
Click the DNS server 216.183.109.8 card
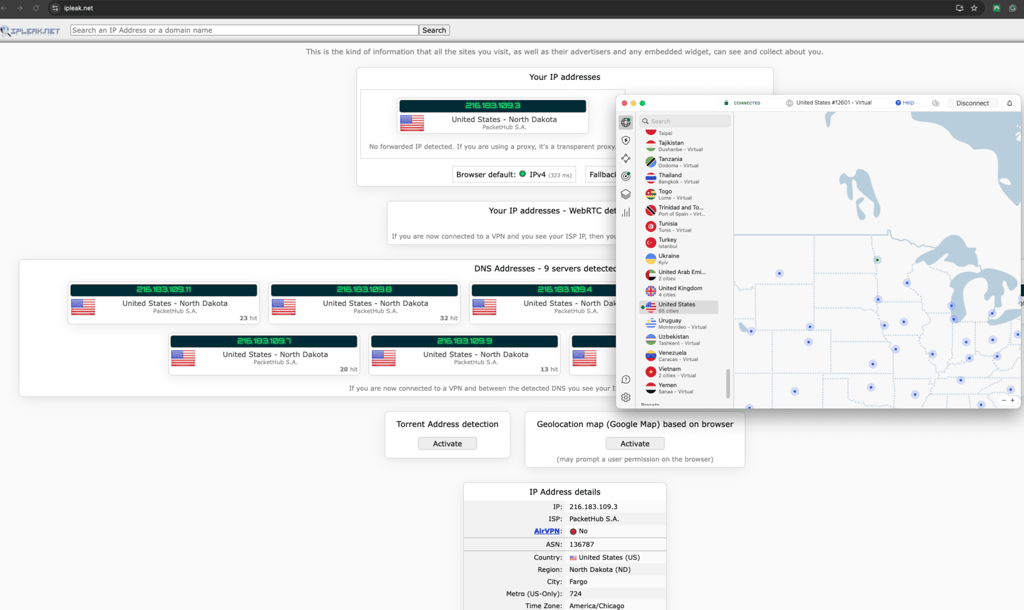(x=364, y=303)
